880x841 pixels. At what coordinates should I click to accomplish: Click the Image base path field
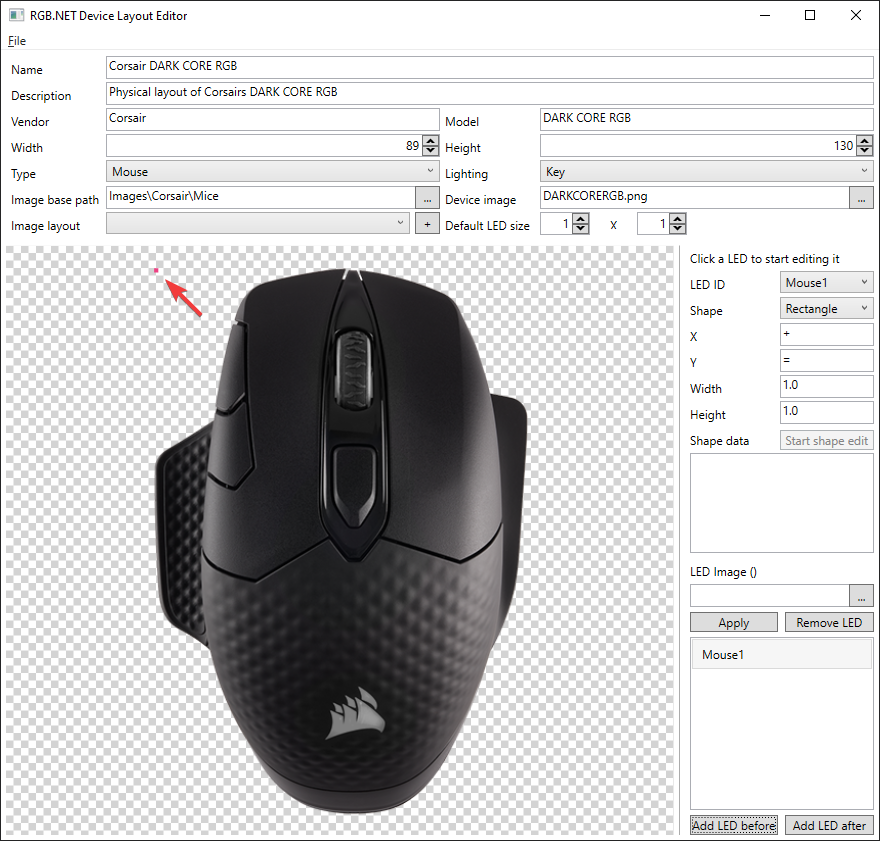click(x=260, y=197)
